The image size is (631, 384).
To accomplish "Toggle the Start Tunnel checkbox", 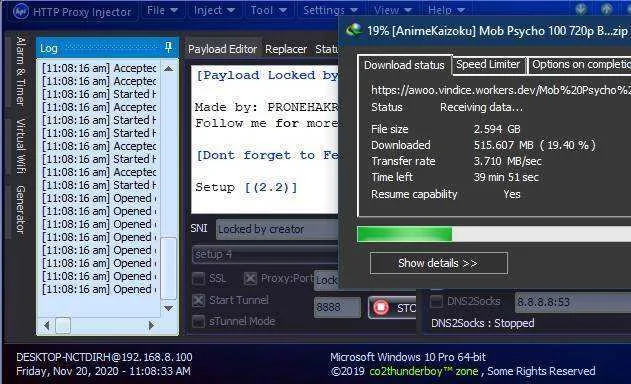I will (198, 300).
